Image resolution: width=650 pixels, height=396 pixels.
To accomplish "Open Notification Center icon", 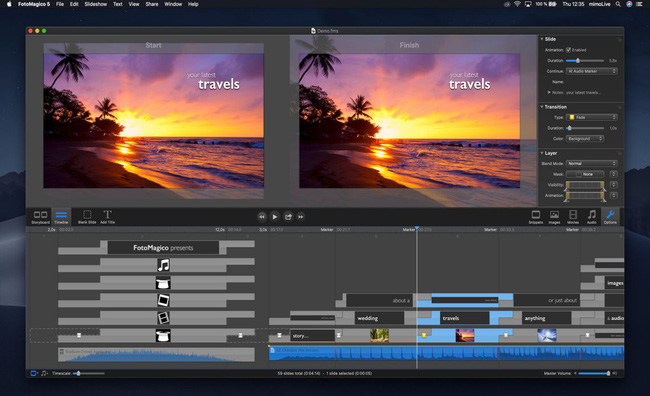I will pyautogui.click(x=640, y=4).
